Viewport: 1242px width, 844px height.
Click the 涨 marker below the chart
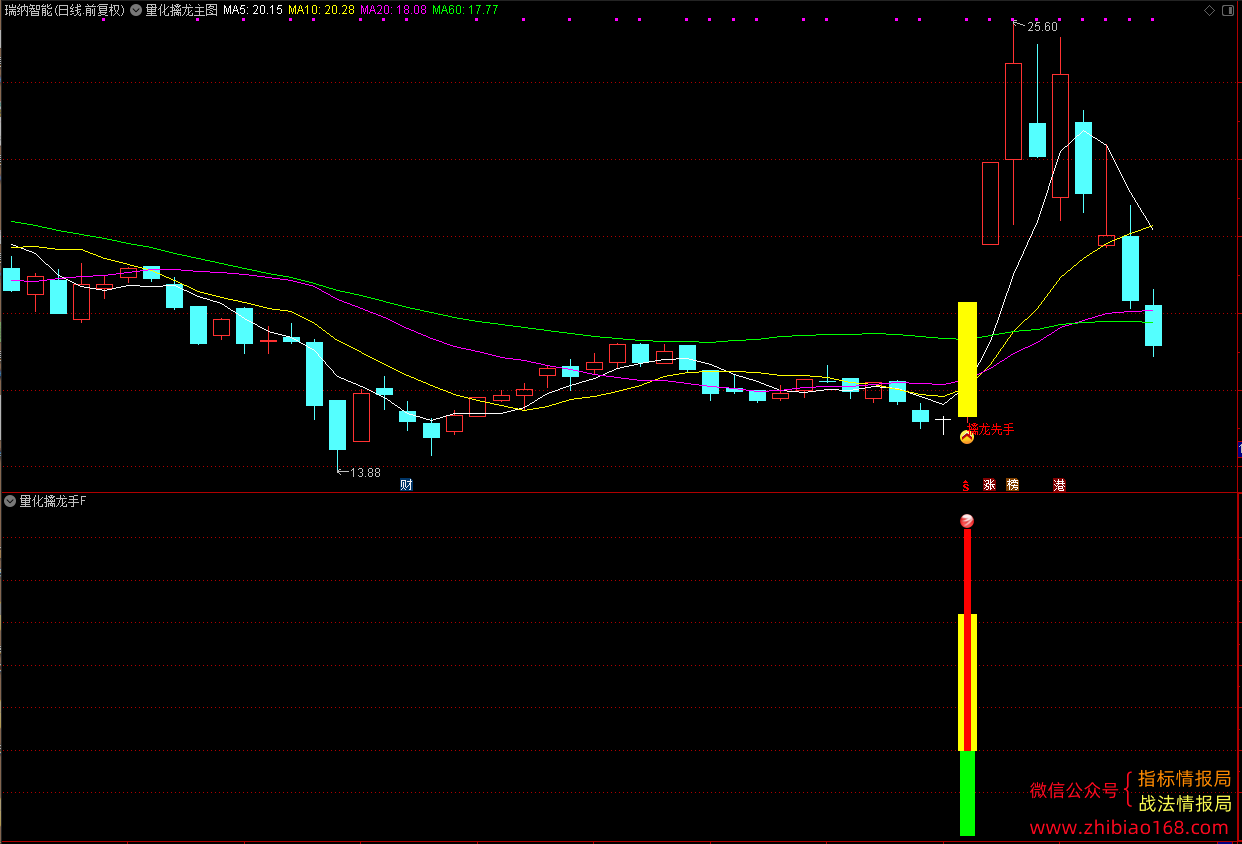(989, 485)
